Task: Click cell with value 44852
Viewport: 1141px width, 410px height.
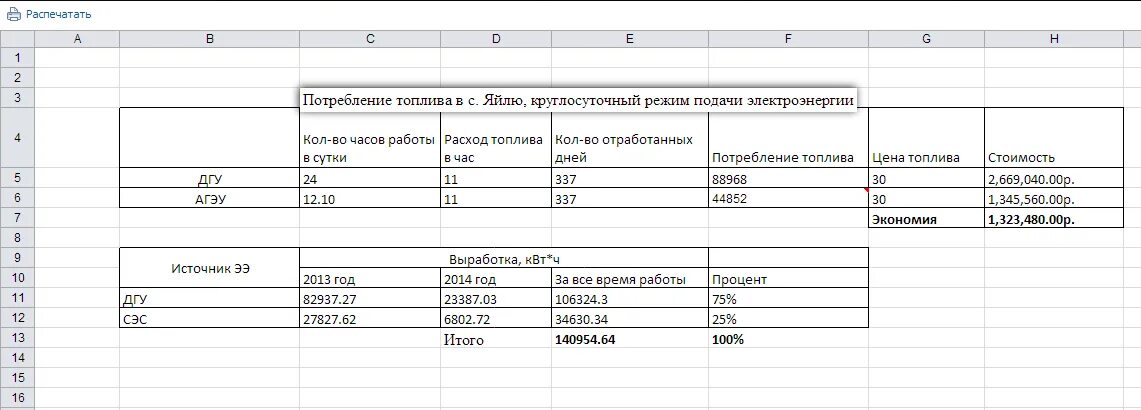Action: click(789, 197)
